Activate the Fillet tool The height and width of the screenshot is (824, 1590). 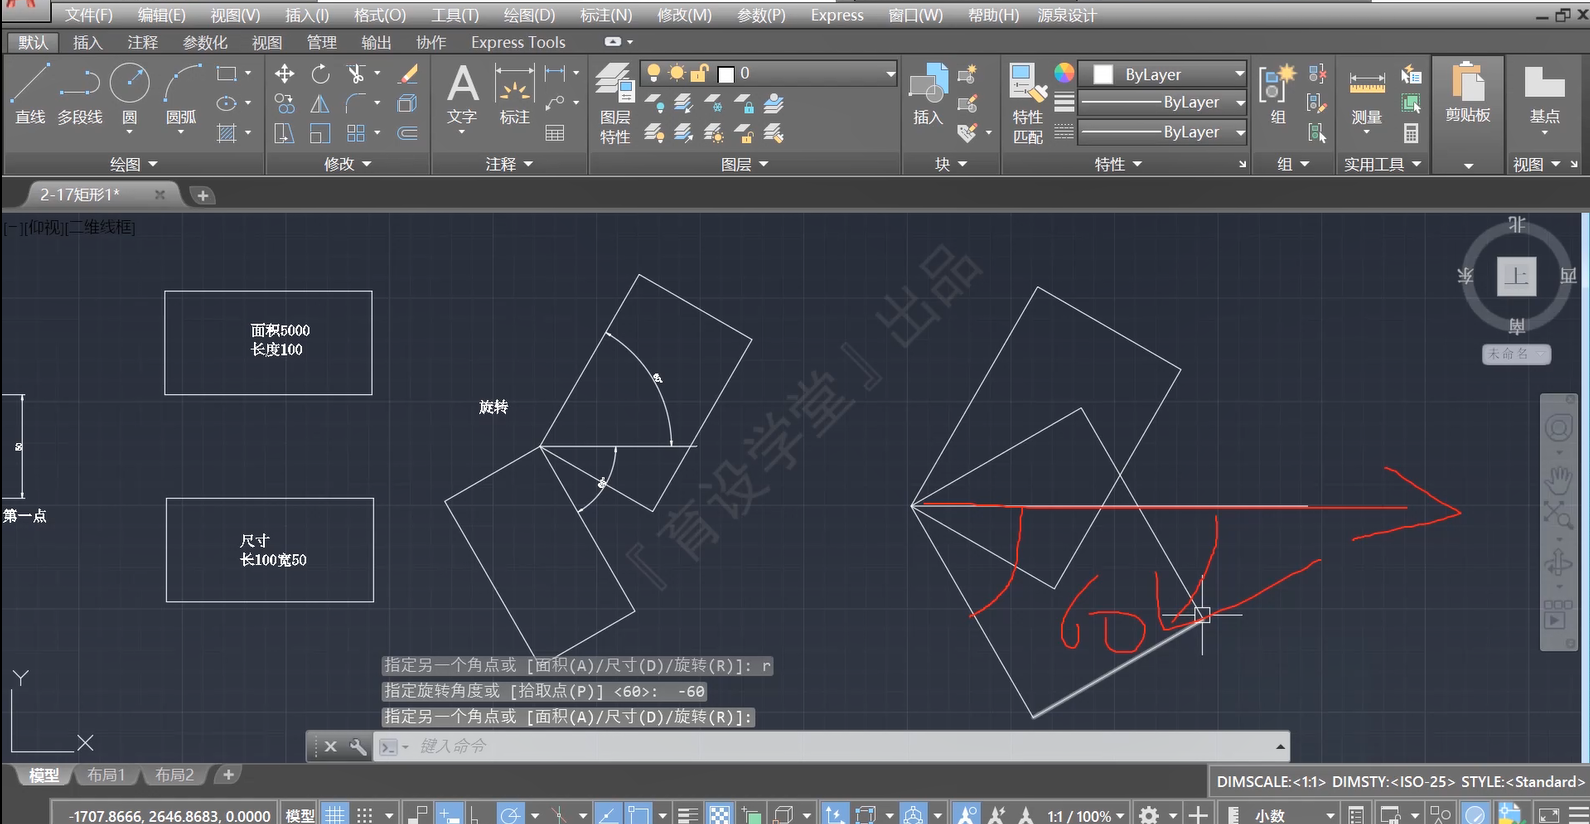tap(356, 104)
